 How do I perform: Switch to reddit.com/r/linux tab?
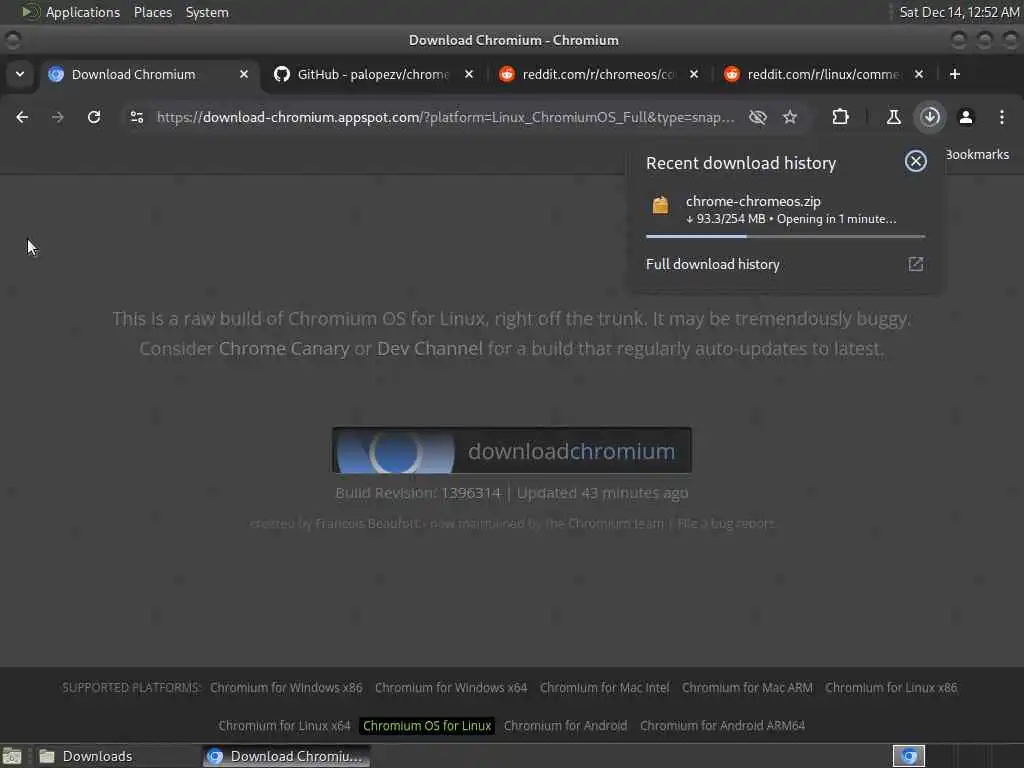(823, 74)
